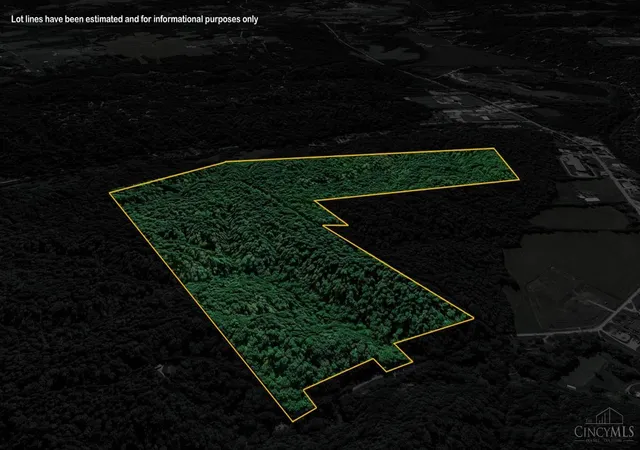Screen dimensions: 640x450
Task: Click the CincyMLS watermark logo
Action: [604, 425]
